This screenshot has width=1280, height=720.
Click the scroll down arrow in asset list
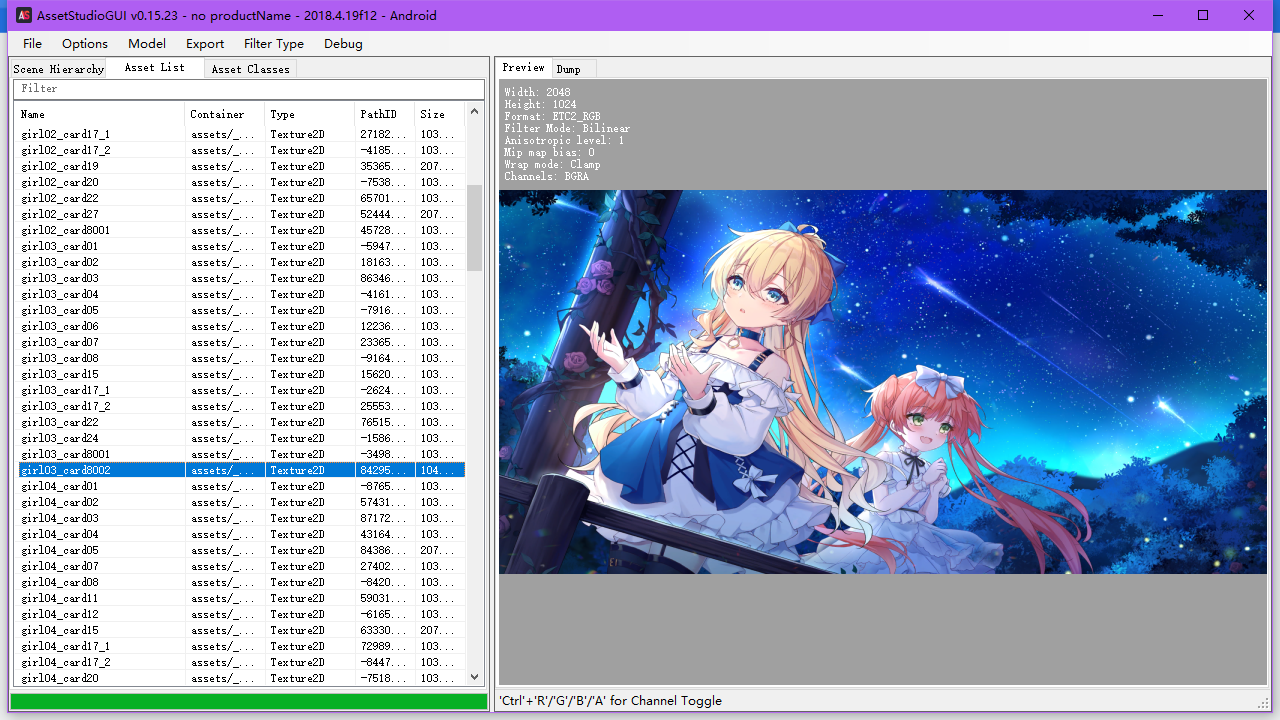tap(475, 677)
